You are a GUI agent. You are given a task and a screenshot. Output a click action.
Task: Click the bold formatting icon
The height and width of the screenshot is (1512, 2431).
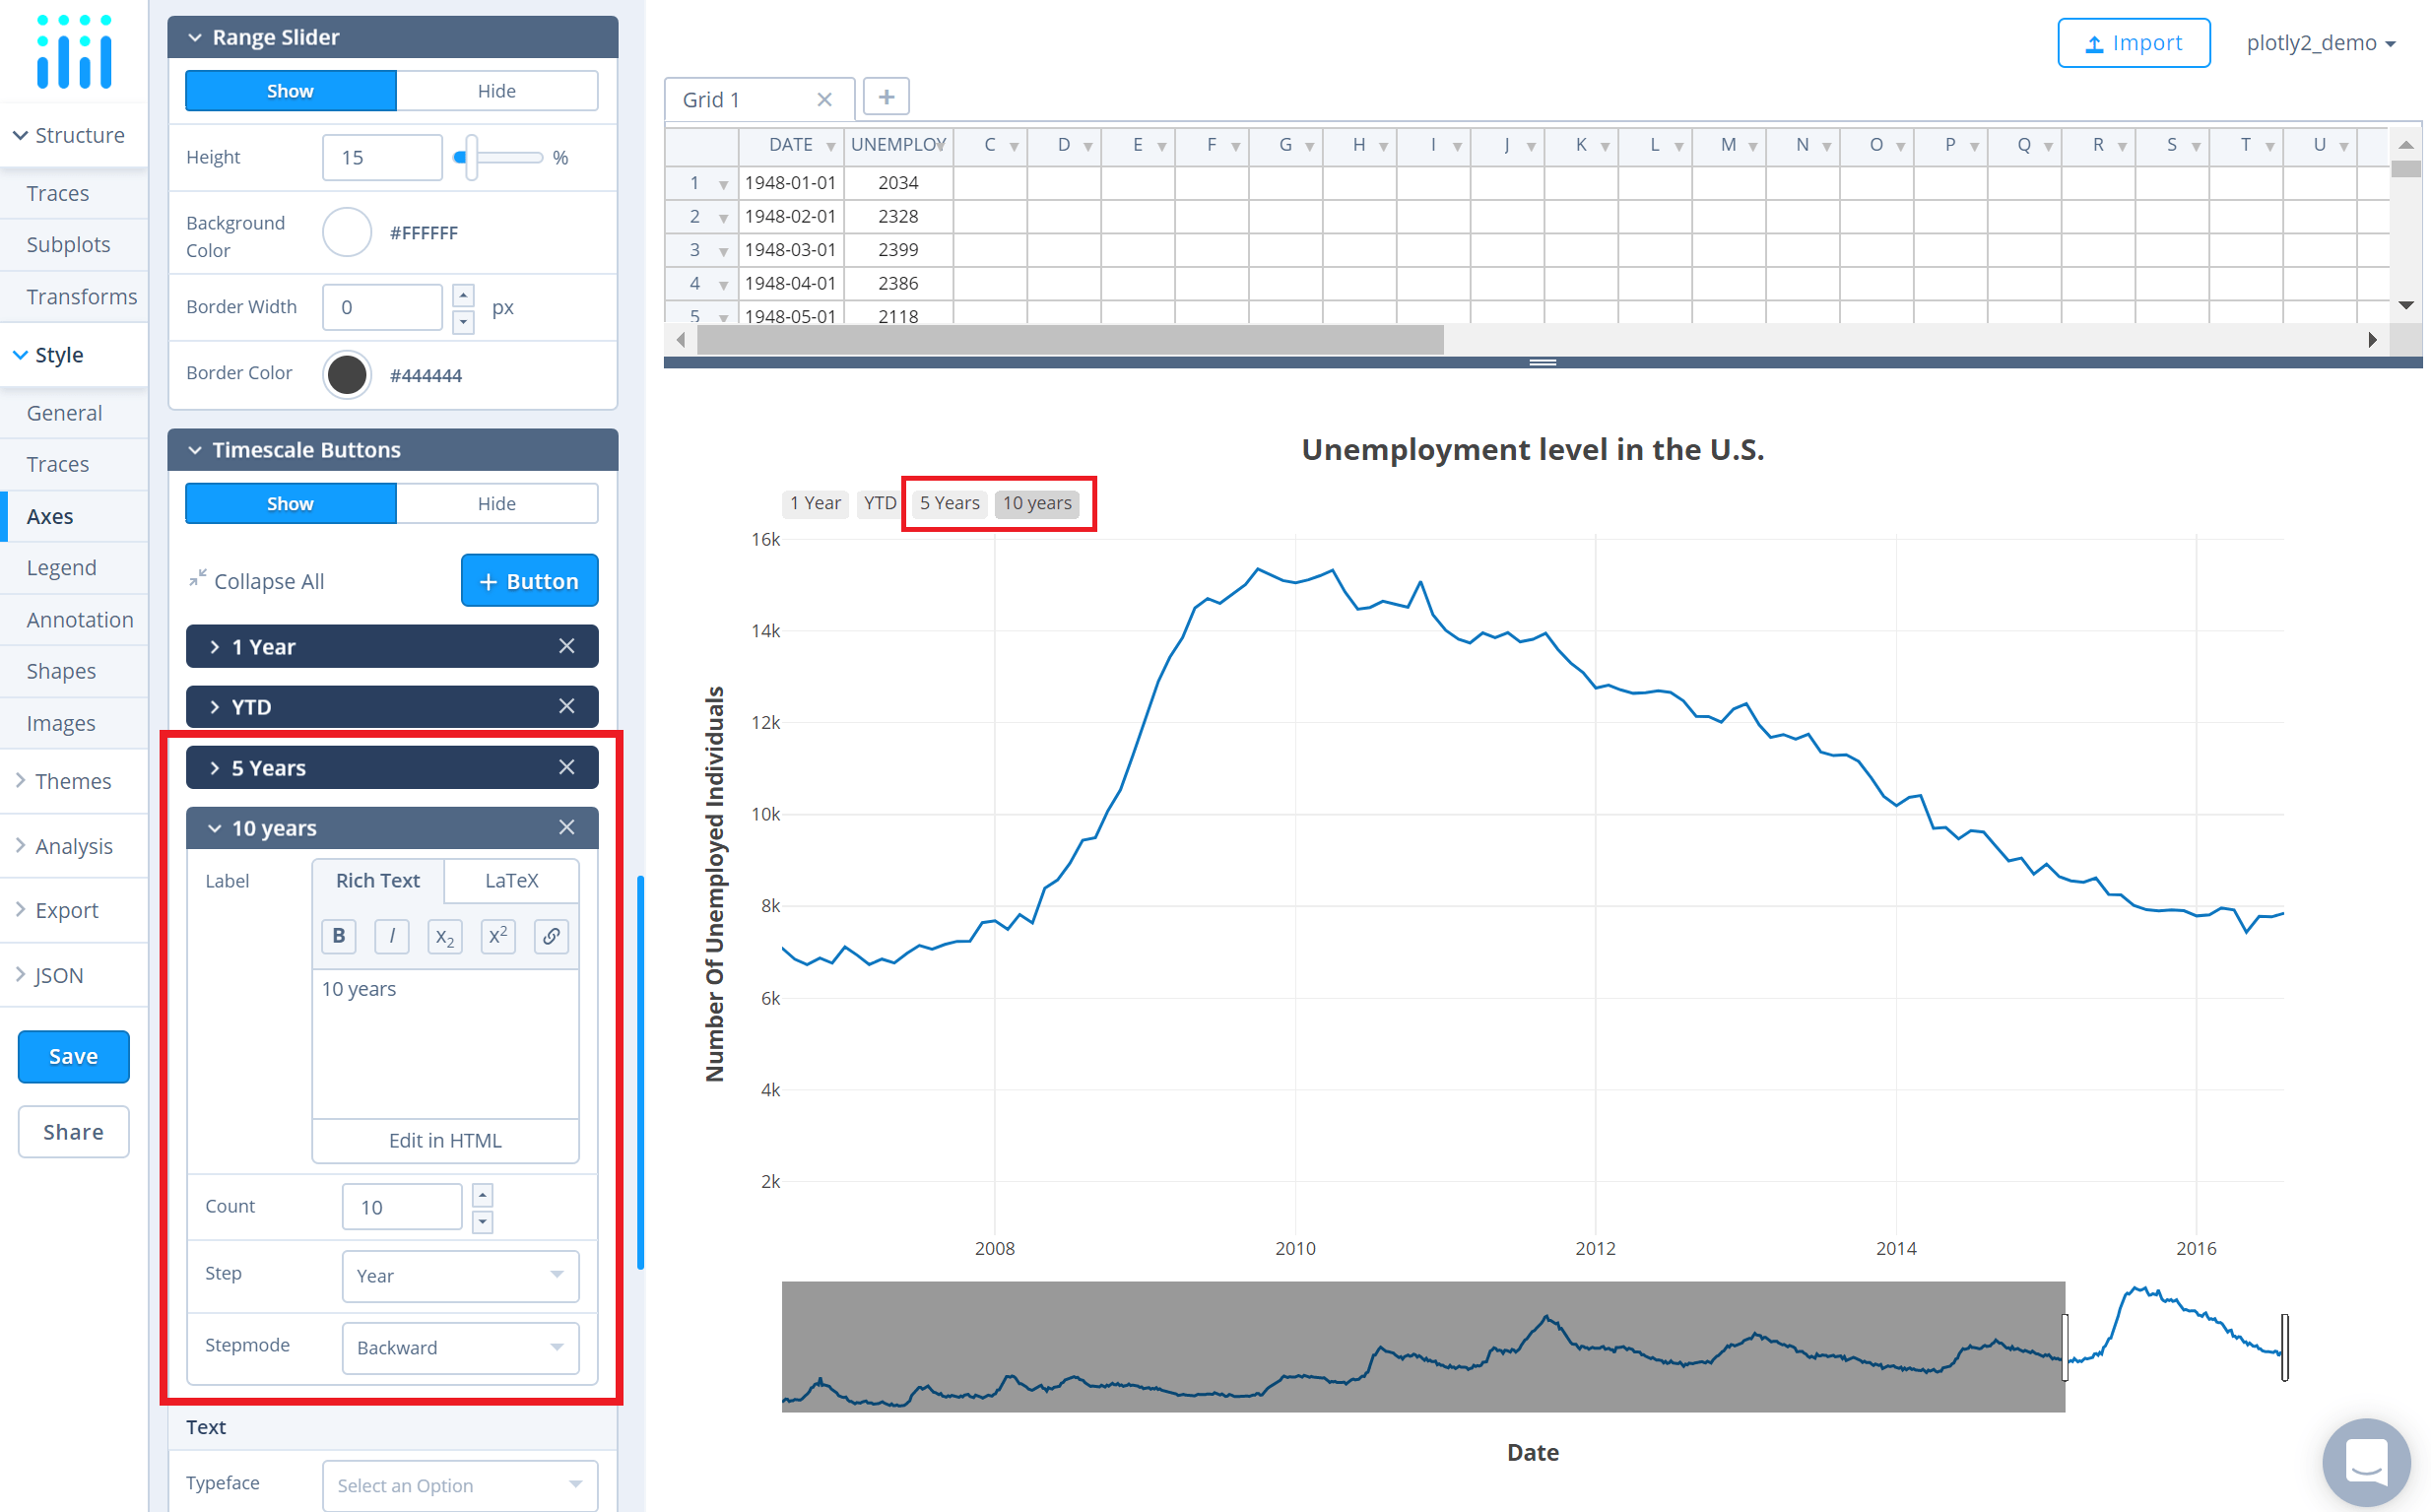click(338, 936)
